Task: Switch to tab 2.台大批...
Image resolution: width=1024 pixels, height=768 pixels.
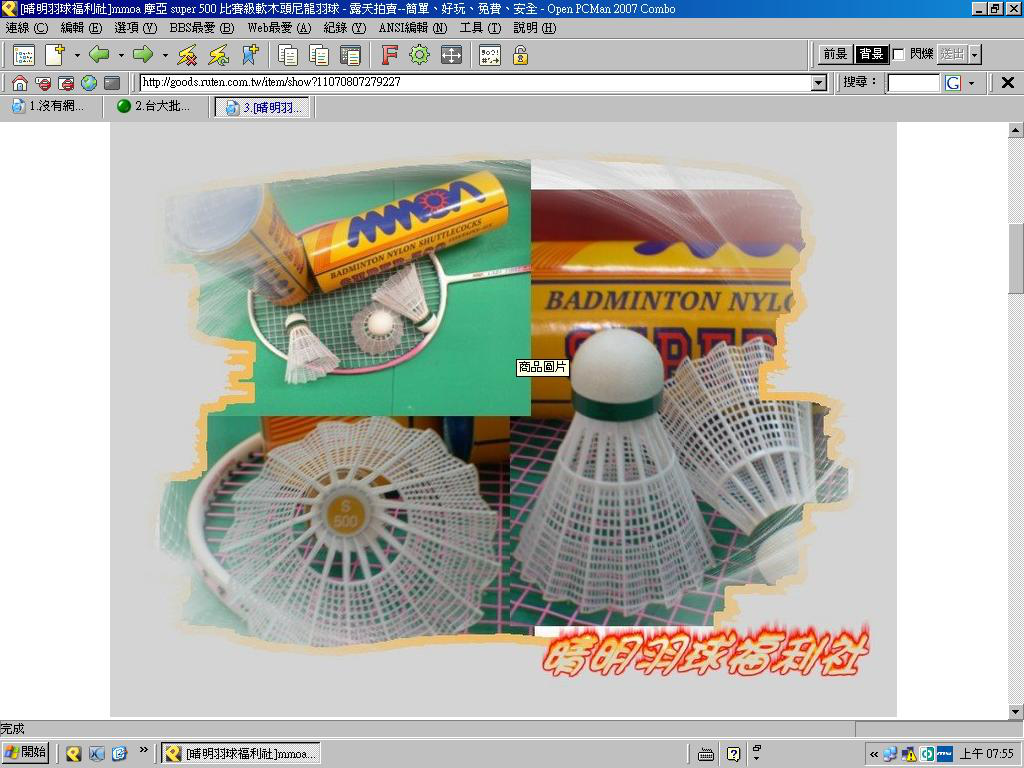Action: click(x=156, y=106)
